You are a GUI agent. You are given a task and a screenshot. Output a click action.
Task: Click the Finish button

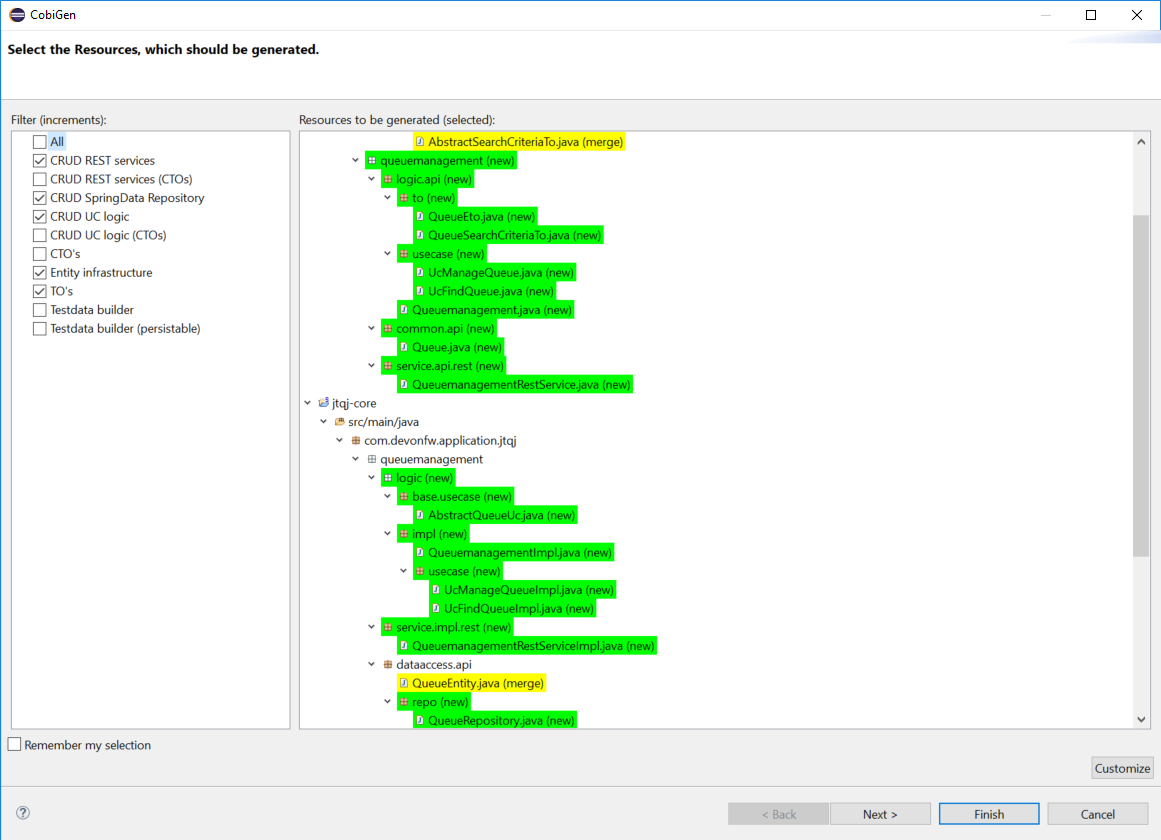988,814
